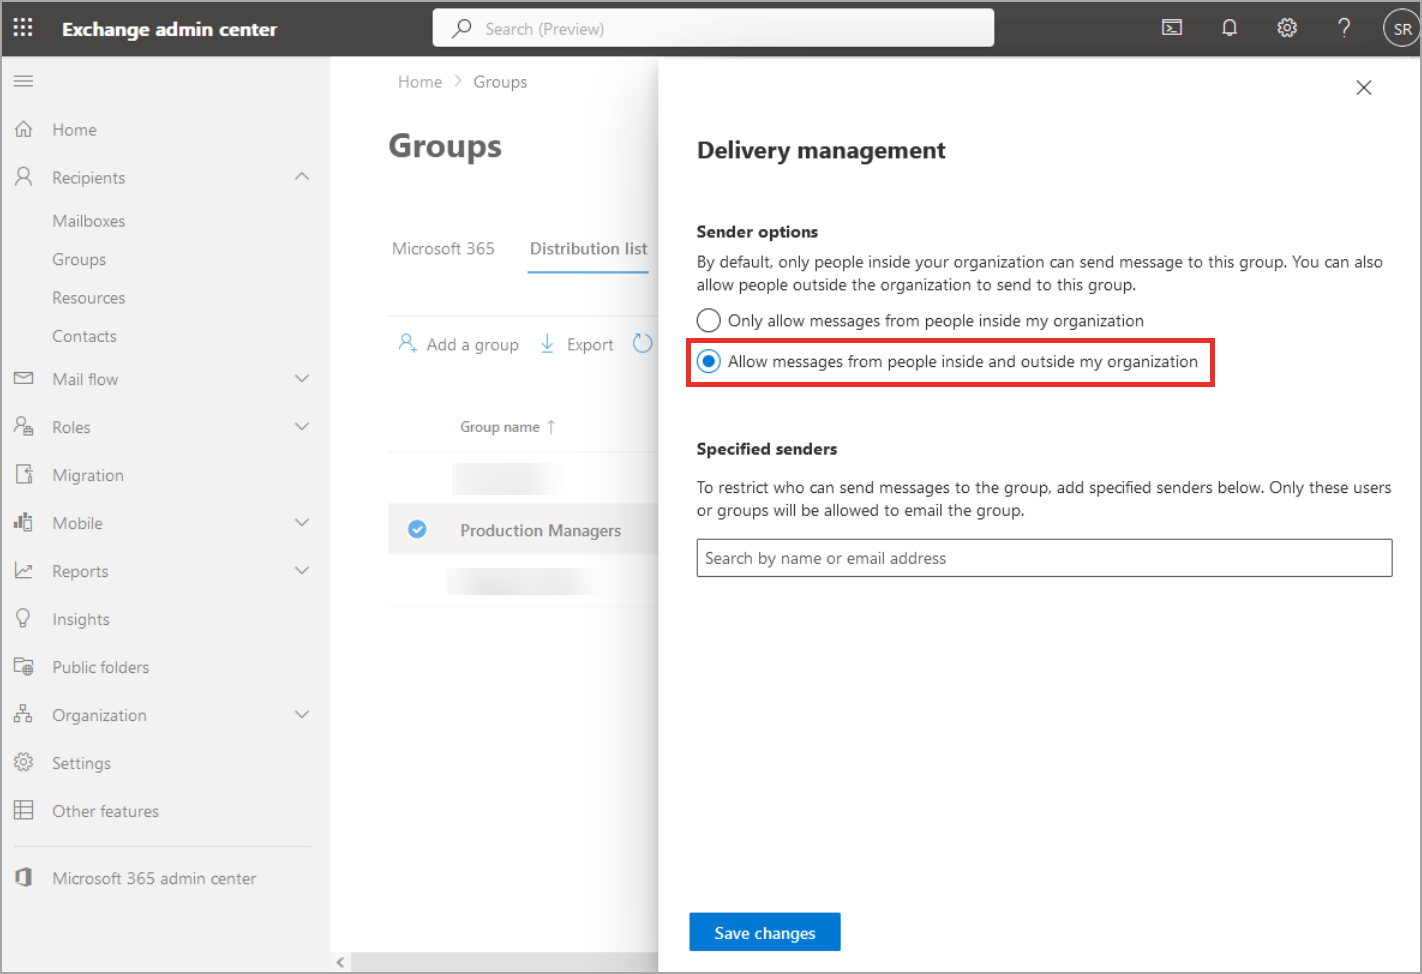This screenshot has height=974, width=1422.
Task: Click the Other features table icon
Action: click(x=24, y=811)
